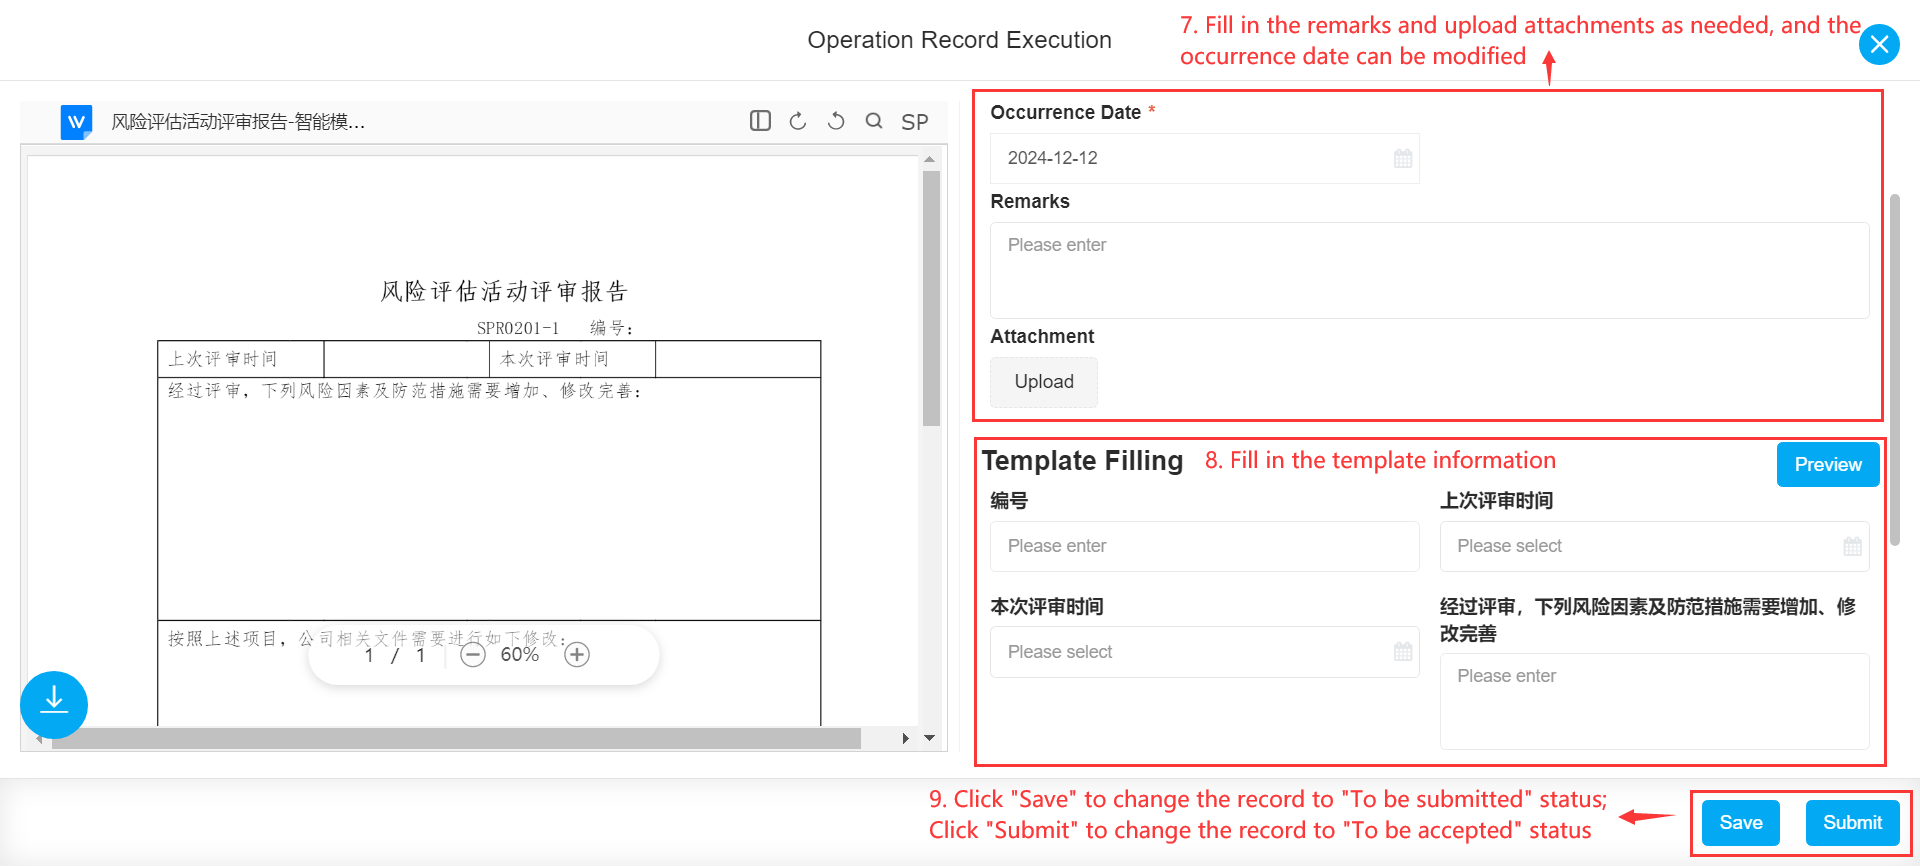The width and height of the screenshot is (1920, 867).
Task: Click the 60% zoom level value
Action: click(519, 655)
